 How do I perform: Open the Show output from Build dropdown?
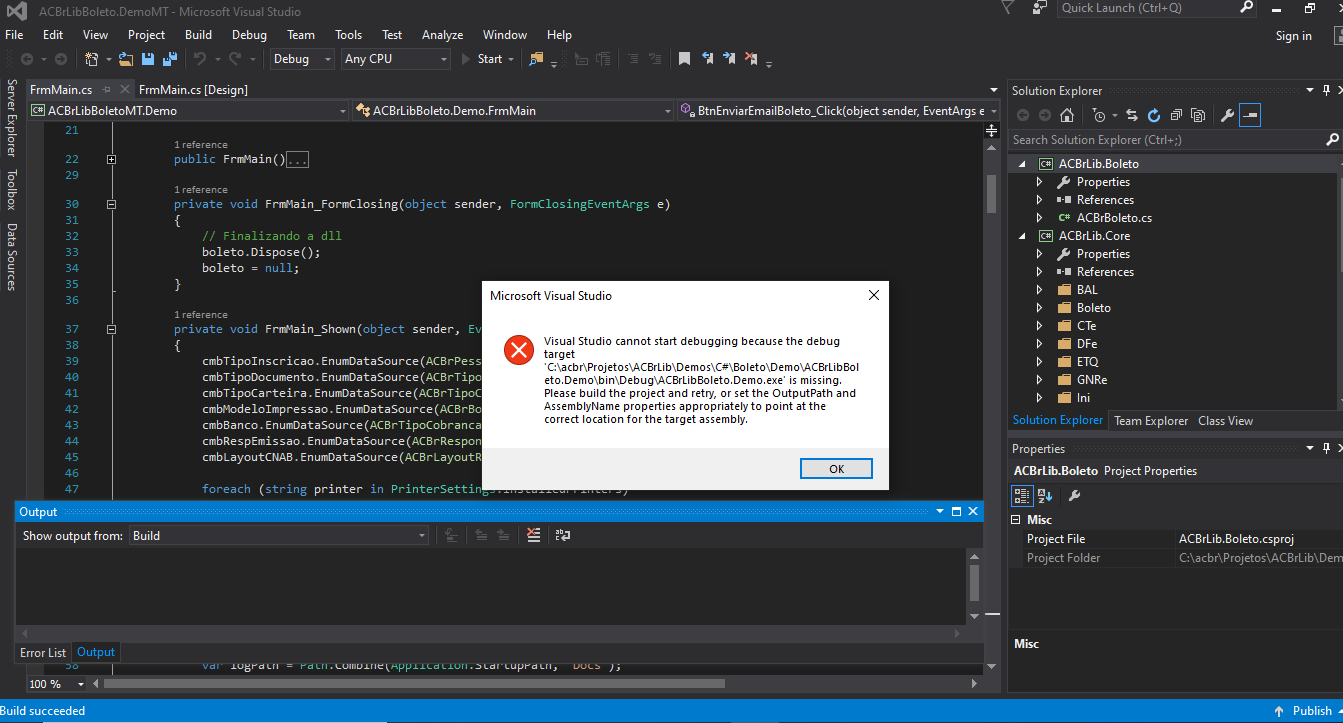coord(279,536)
